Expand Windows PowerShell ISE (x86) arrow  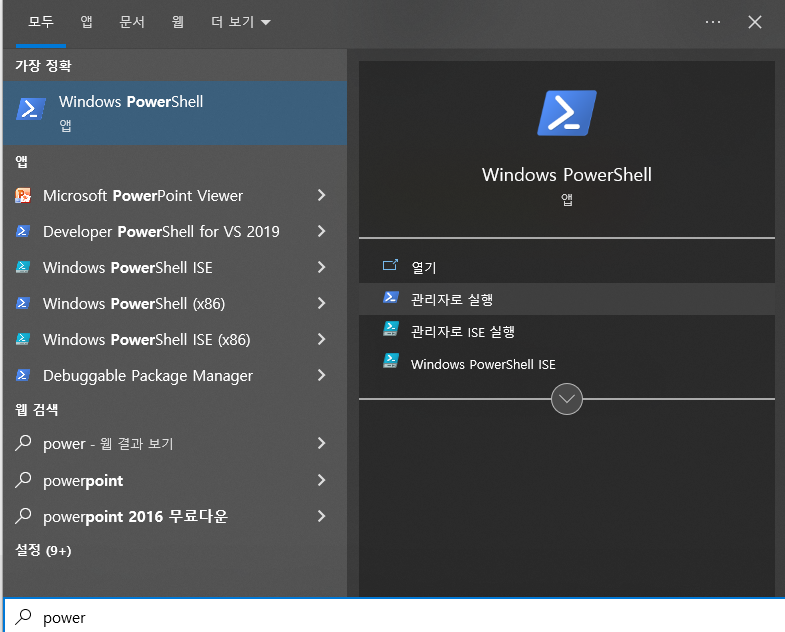(x=321, y=340)
